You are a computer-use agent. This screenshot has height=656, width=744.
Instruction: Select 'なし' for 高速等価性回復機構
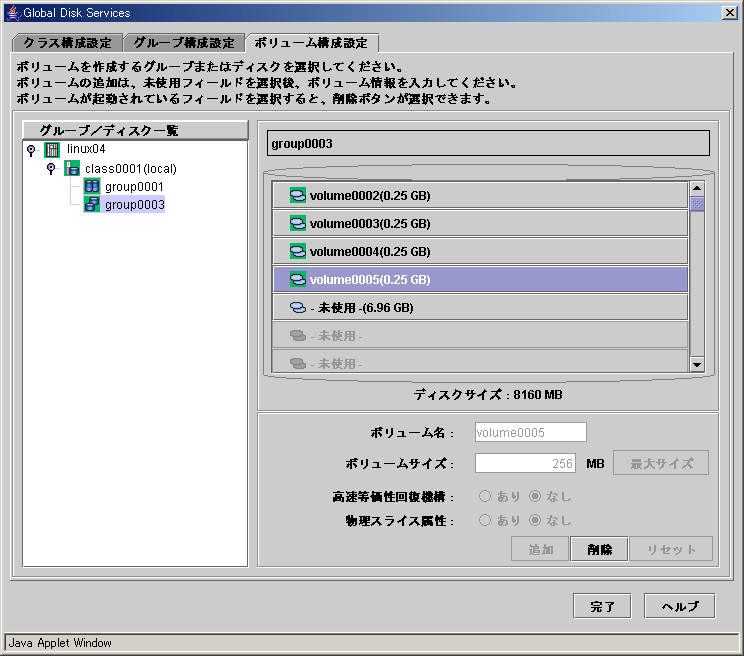[x=535, y=496]
